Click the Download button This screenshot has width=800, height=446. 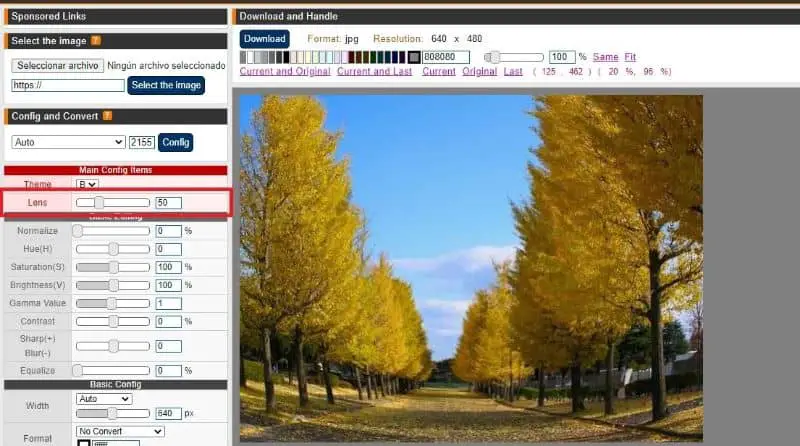pos(264,39)
